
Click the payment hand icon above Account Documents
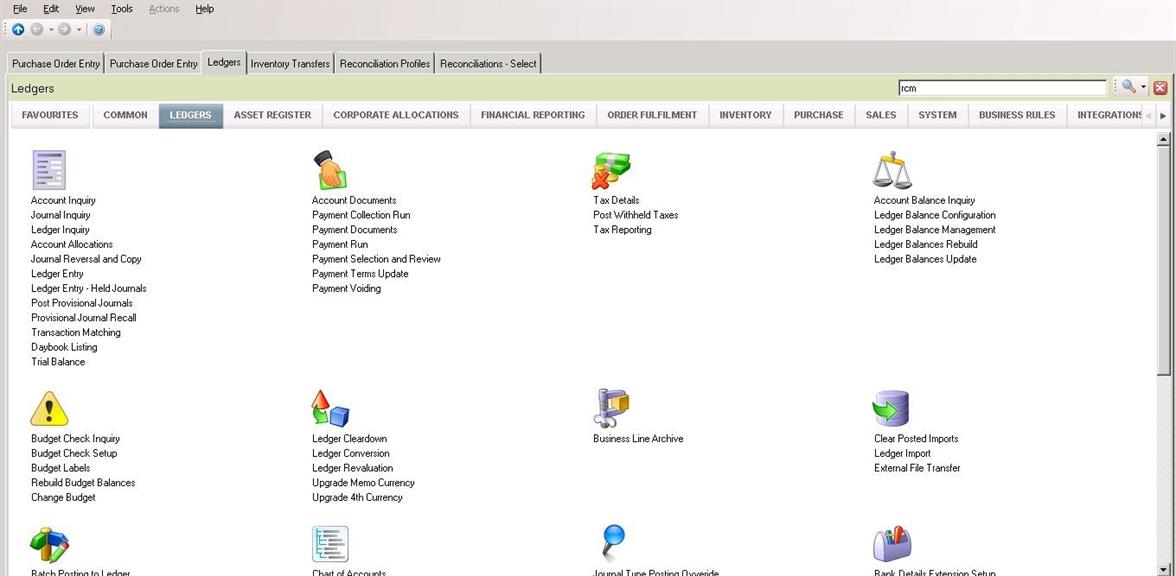click(330, 170)
